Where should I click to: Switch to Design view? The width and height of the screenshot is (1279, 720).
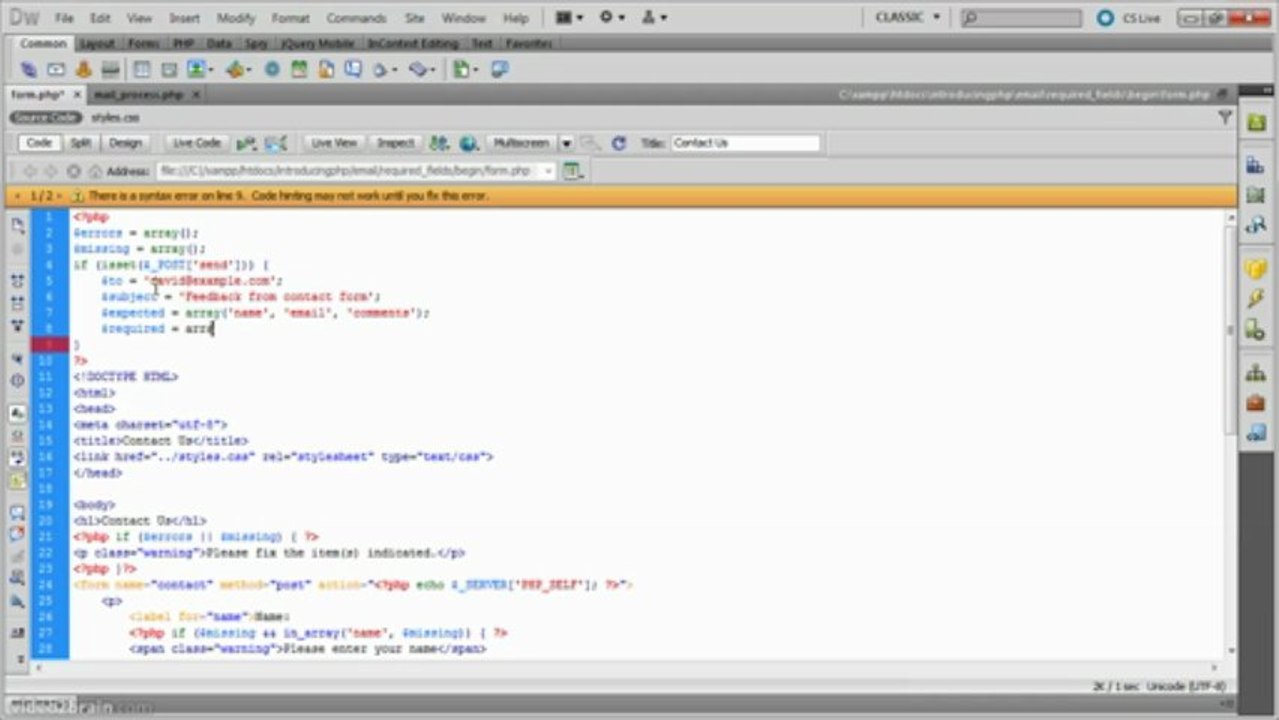tap(125, 143)
